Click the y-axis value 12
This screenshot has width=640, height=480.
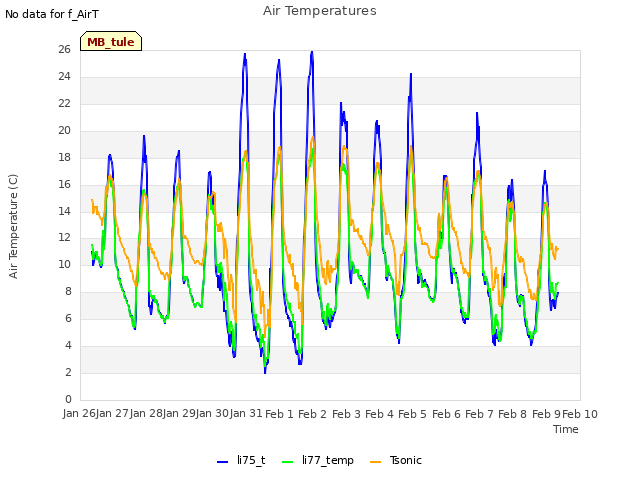tap(64, 238)
